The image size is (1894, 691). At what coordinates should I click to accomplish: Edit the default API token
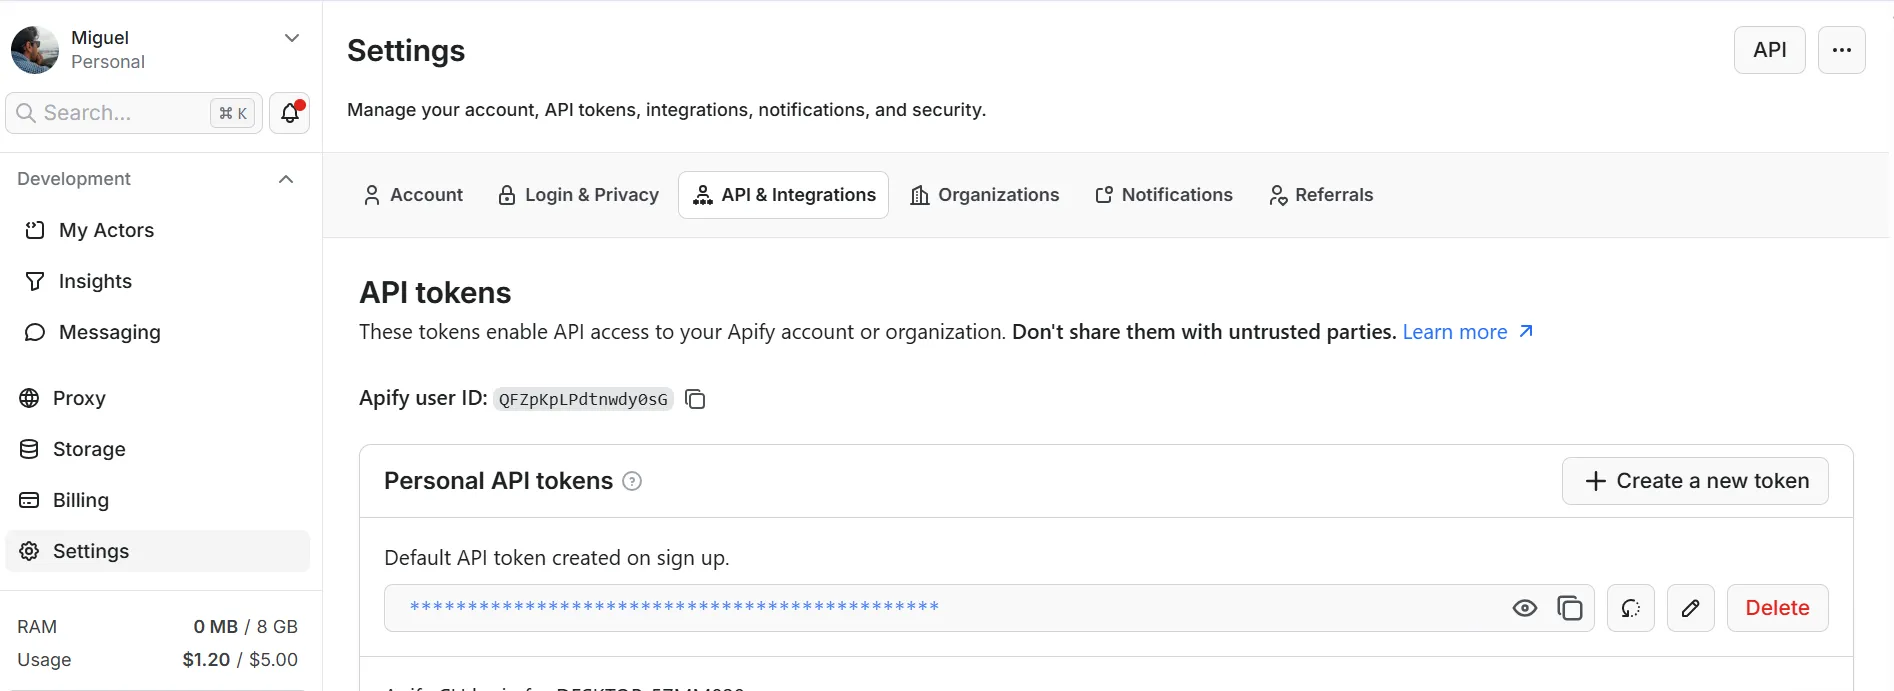(x=1690, y=608)
